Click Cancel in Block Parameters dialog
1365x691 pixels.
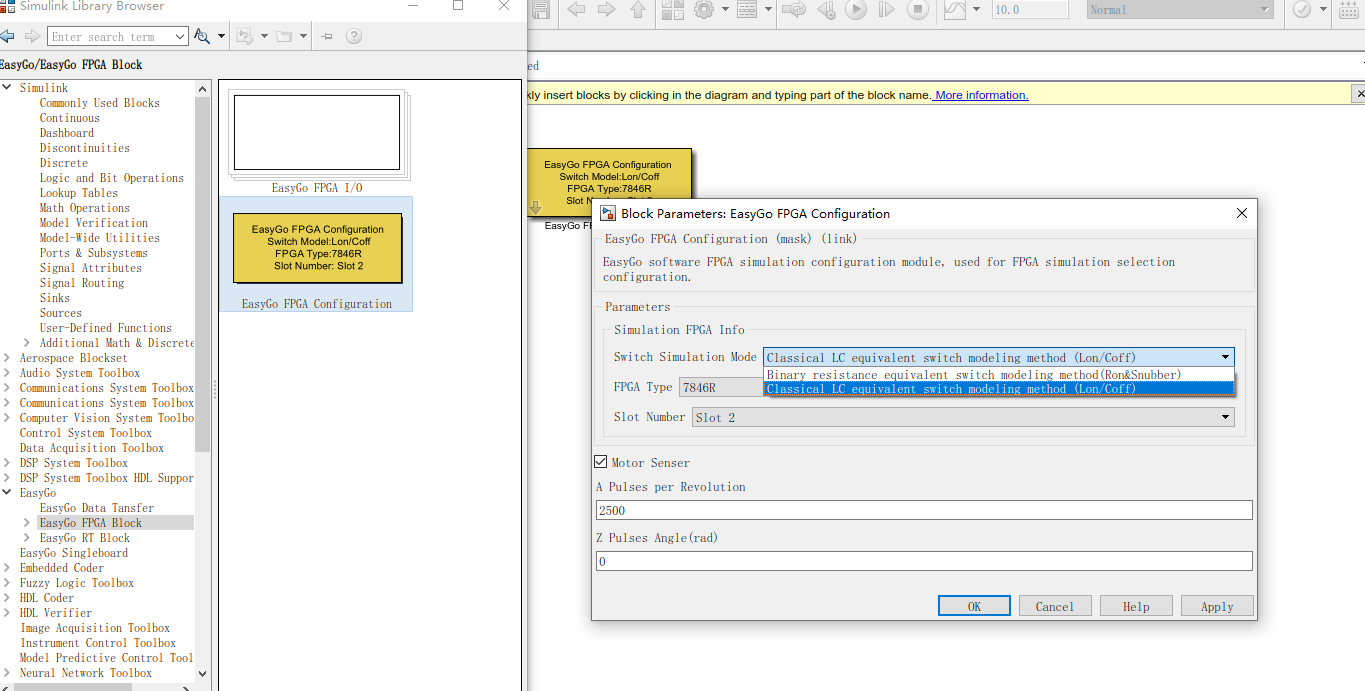coord(1055,606)
